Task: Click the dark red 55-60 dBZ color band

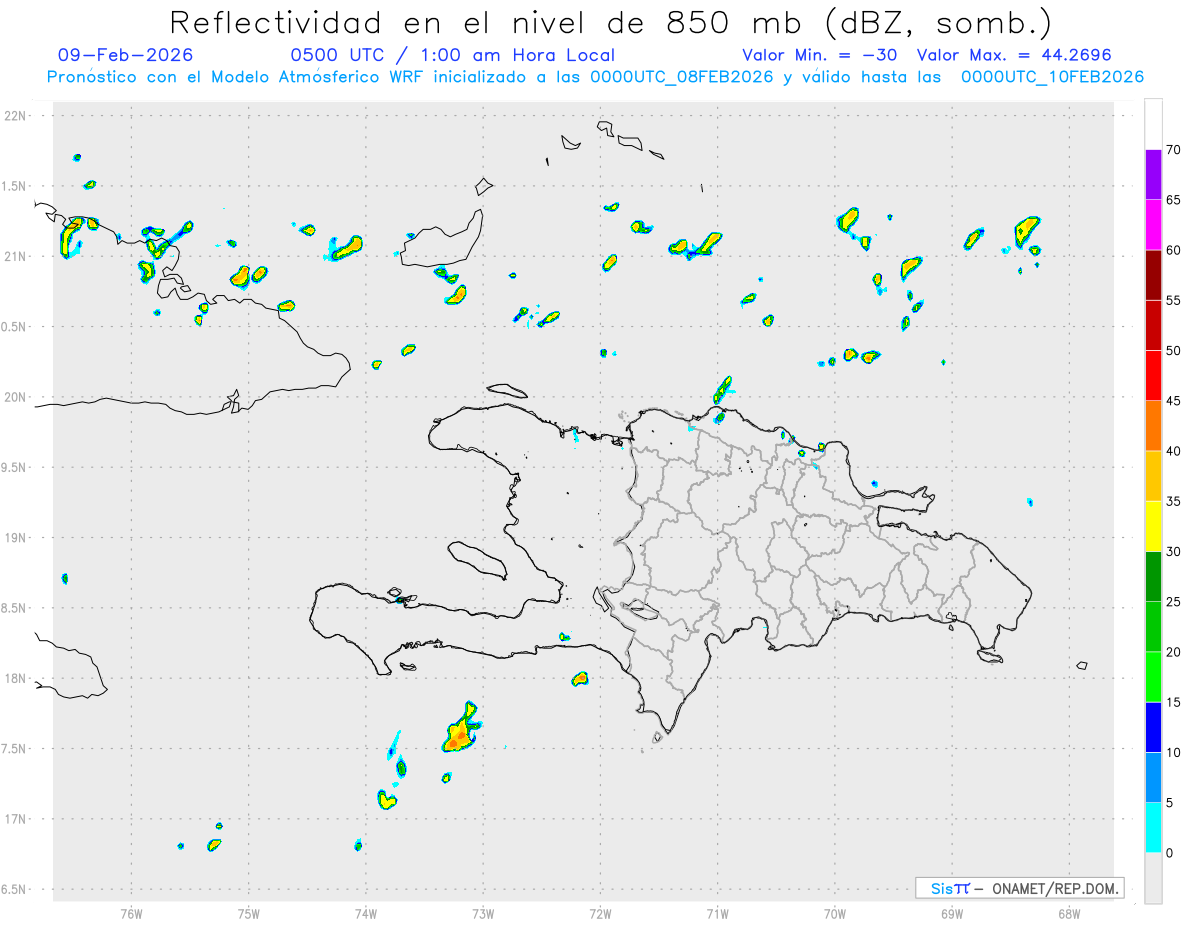Action: [x=1153, y=275]
